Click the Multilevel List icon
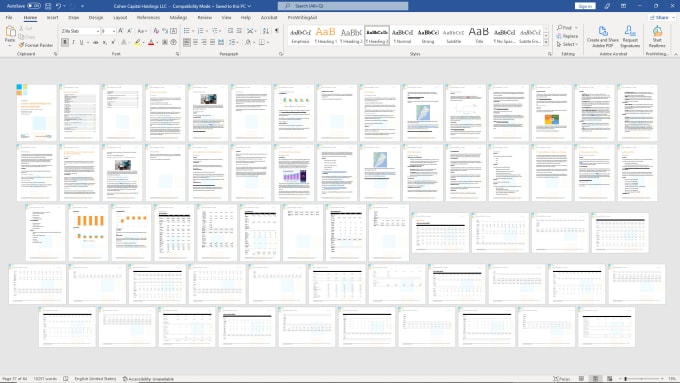This screenshot has width=680, height=383. click(x=215, y=31)
